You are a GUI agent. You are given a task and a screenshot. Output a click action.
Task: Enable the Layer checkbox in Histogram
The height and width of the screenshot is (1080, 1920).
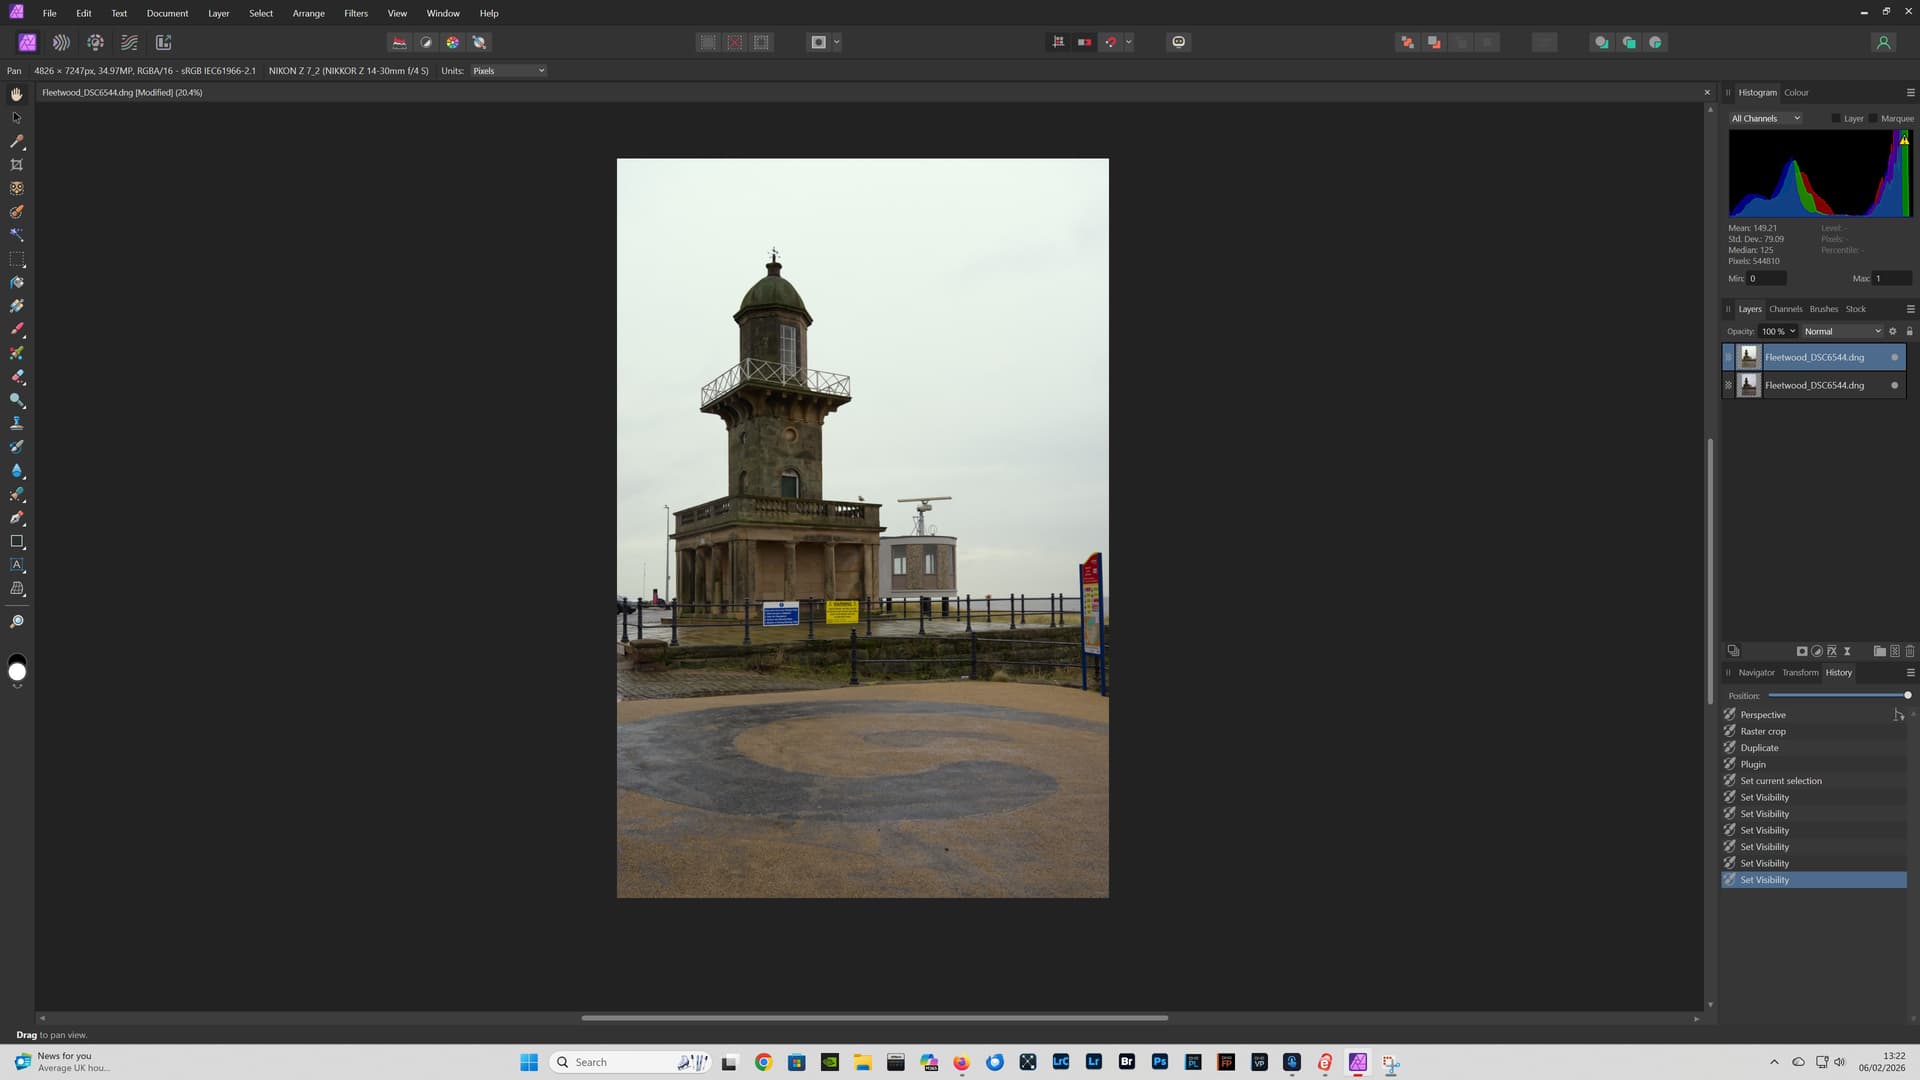click(1836, 118)
